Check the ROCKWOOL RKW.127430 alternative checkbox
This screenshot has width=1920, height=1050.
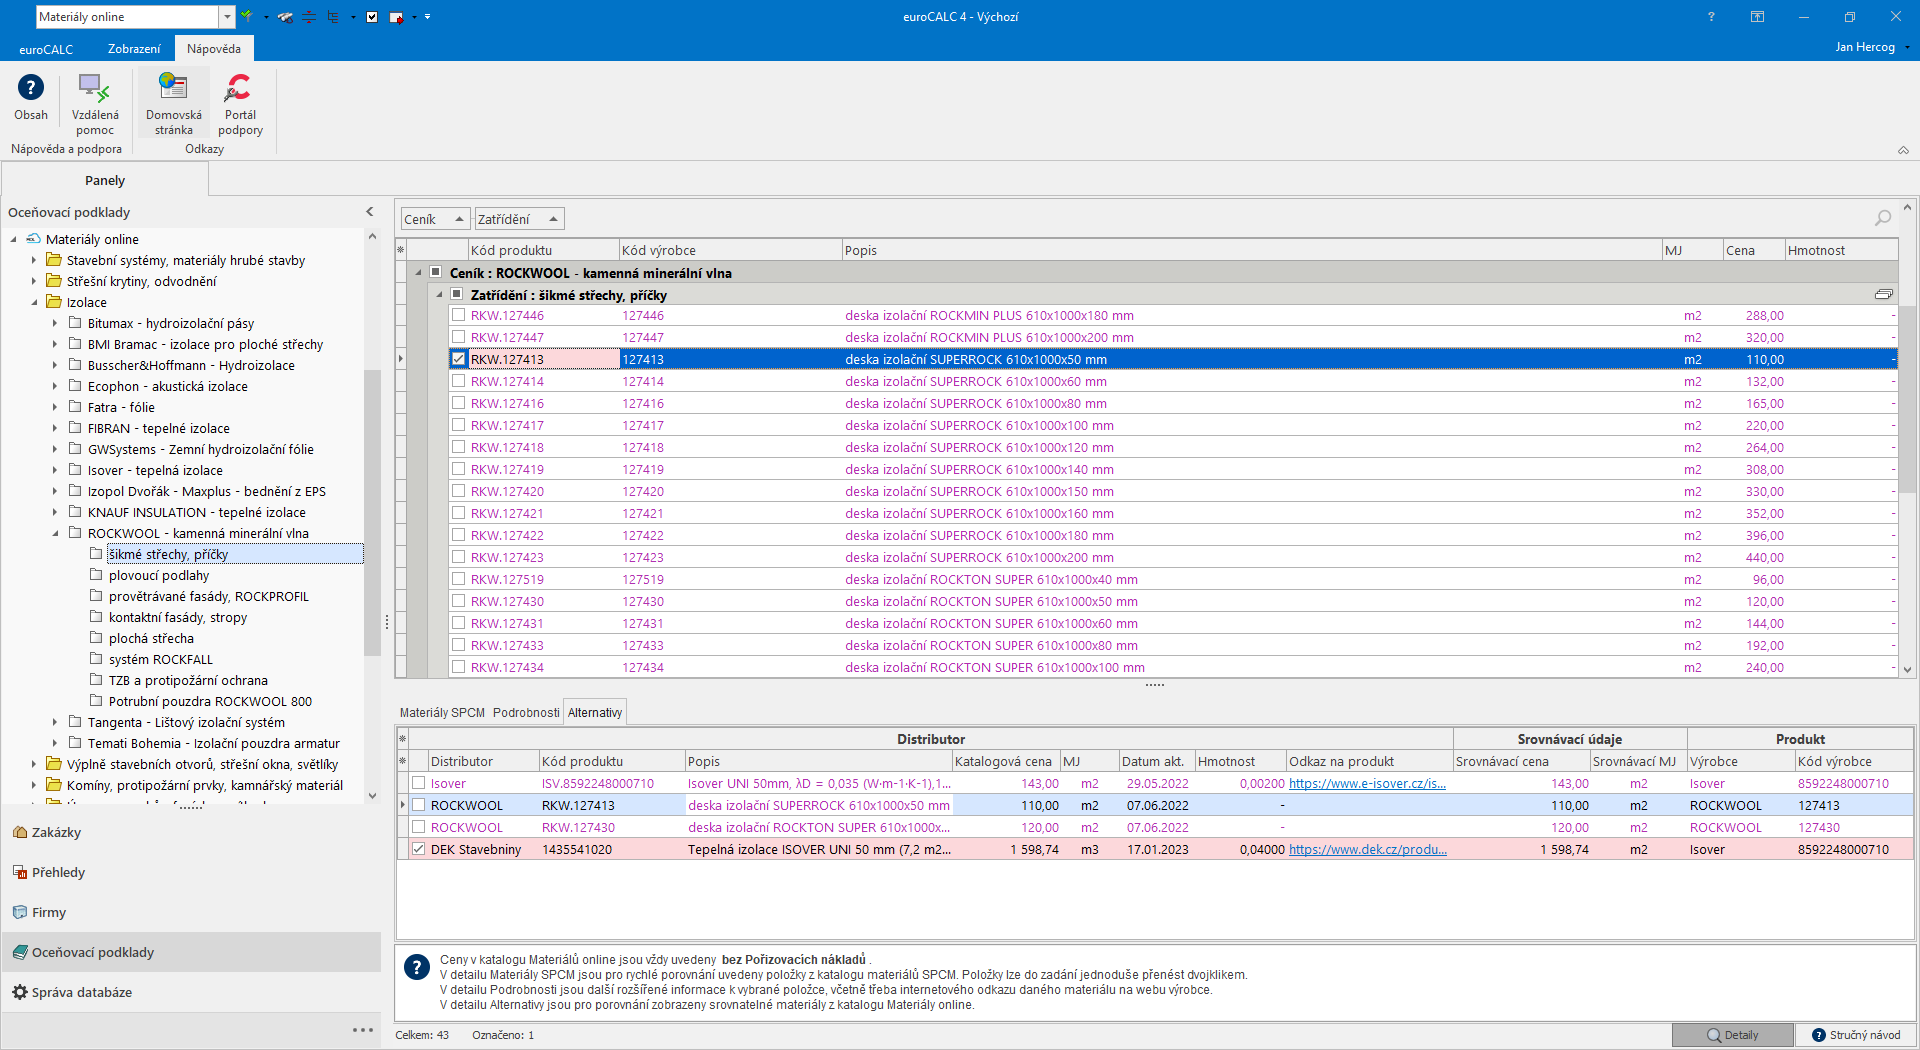tap(419, 827)
